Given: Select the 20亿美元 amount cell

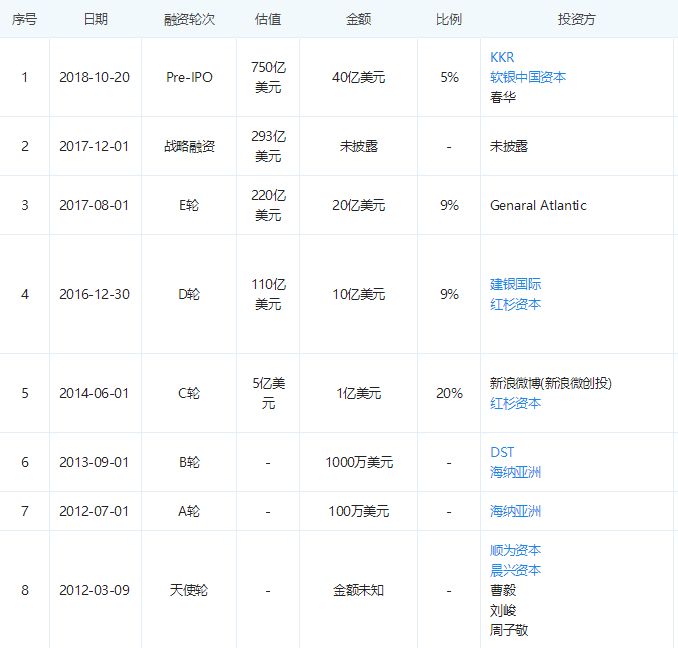Looking at the screenshot, I should click(x=358, y=205).
